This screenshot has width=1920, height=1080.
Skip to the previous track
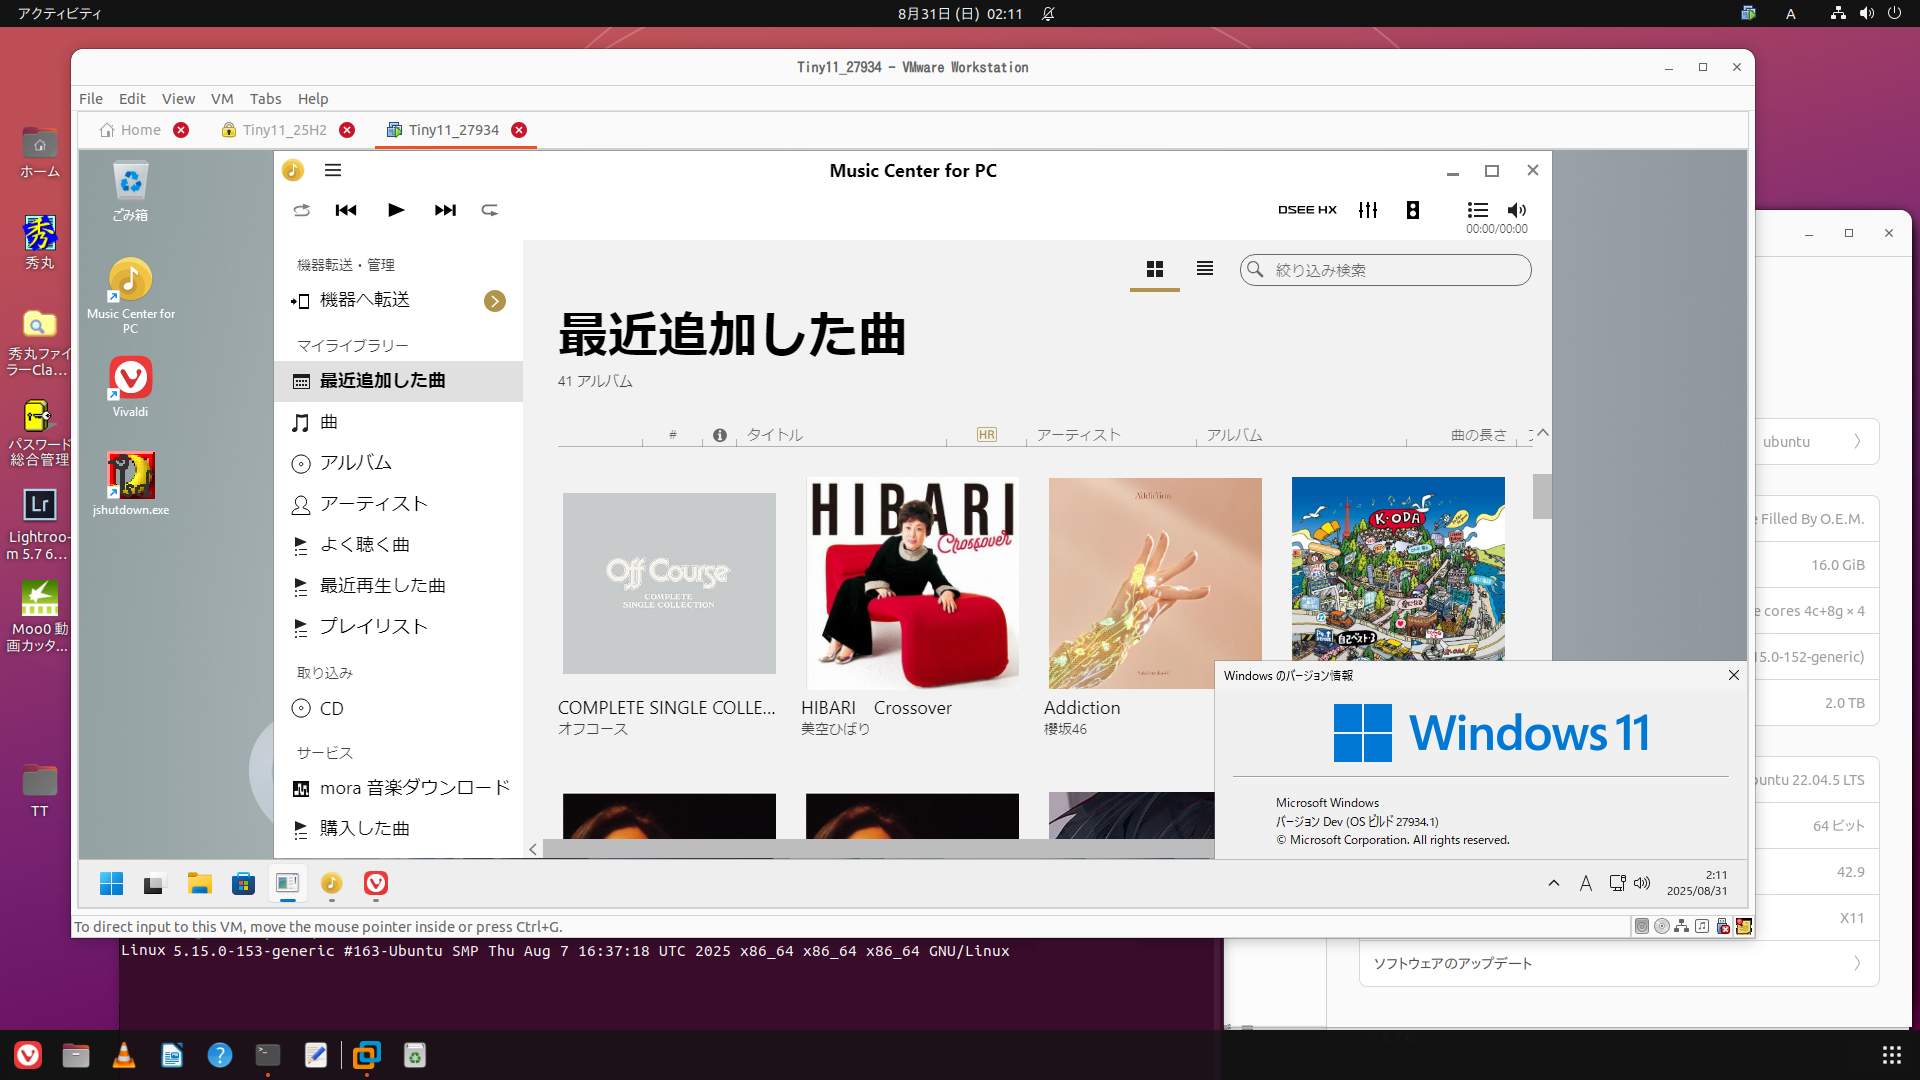(x=346, y=210)
